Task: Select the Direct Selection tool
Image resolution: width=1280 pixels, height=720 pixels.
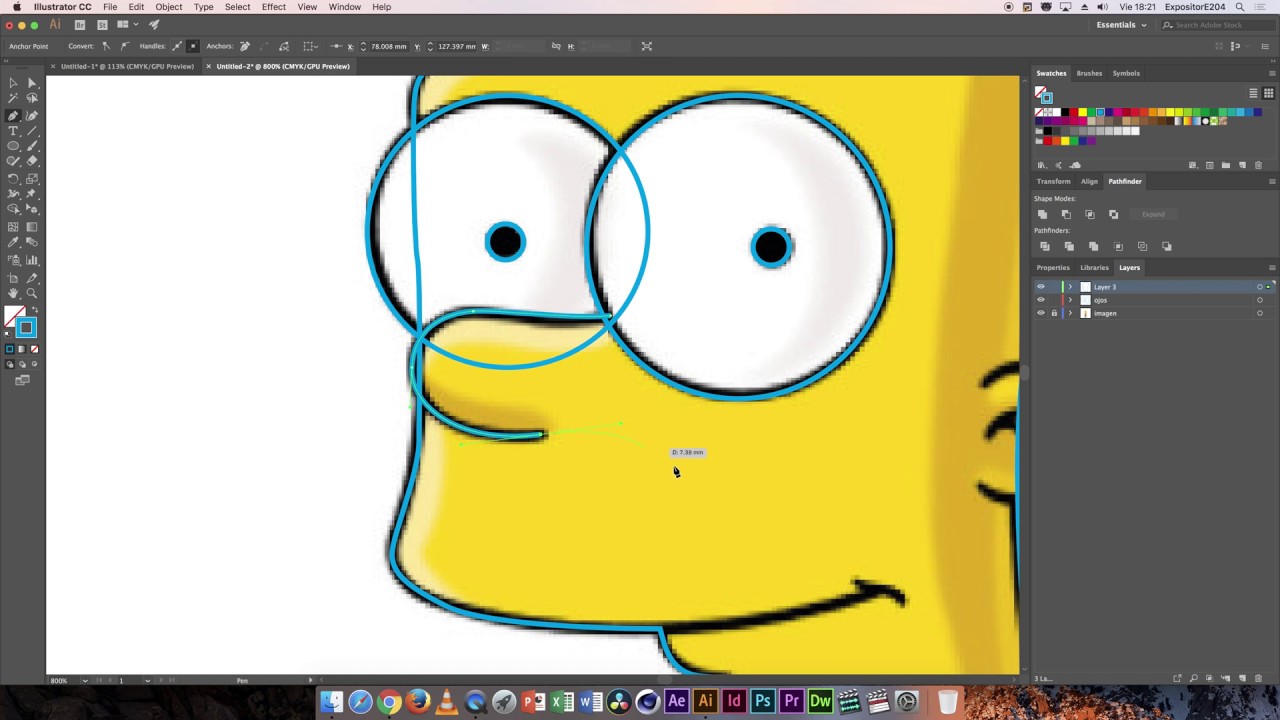Action: [x=32, y=83]
